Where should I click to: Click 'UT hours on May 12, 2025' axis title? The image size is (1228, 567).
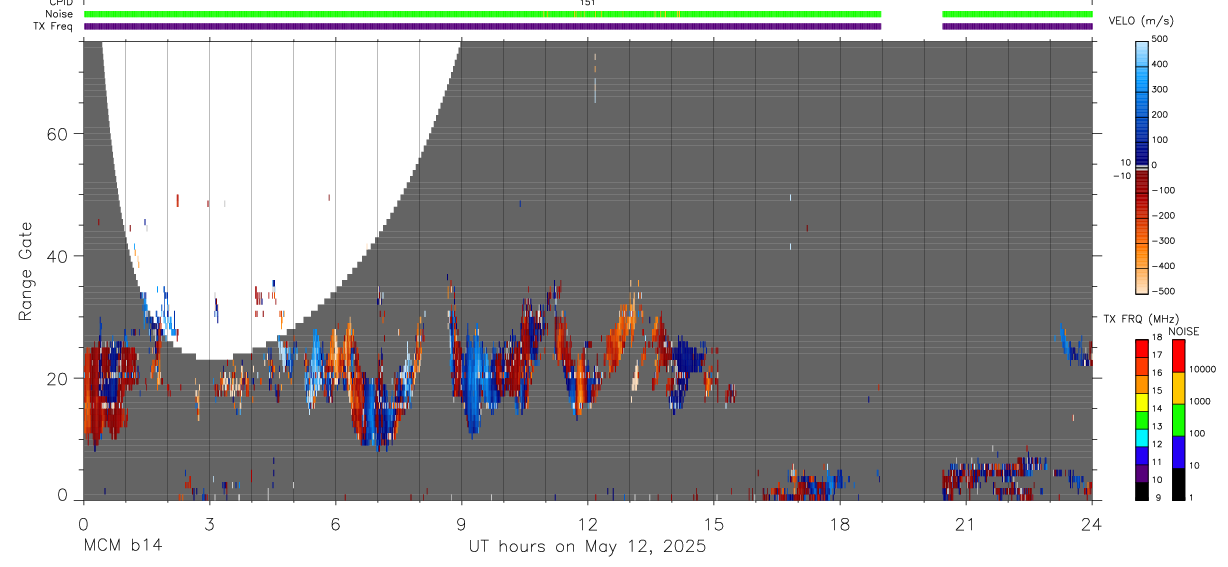(587, 546)
